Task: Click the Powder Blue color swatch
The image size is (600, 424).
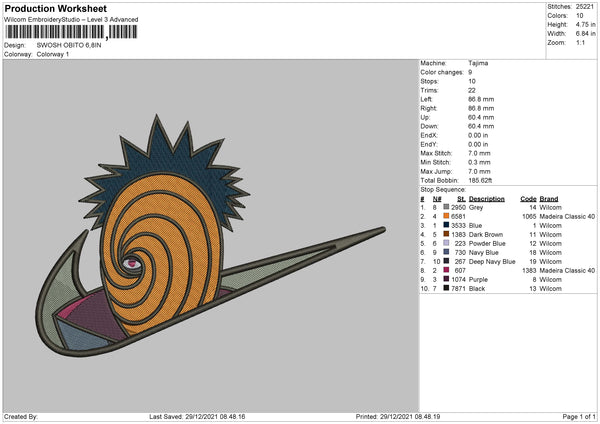Action: [x=446, y=243]
